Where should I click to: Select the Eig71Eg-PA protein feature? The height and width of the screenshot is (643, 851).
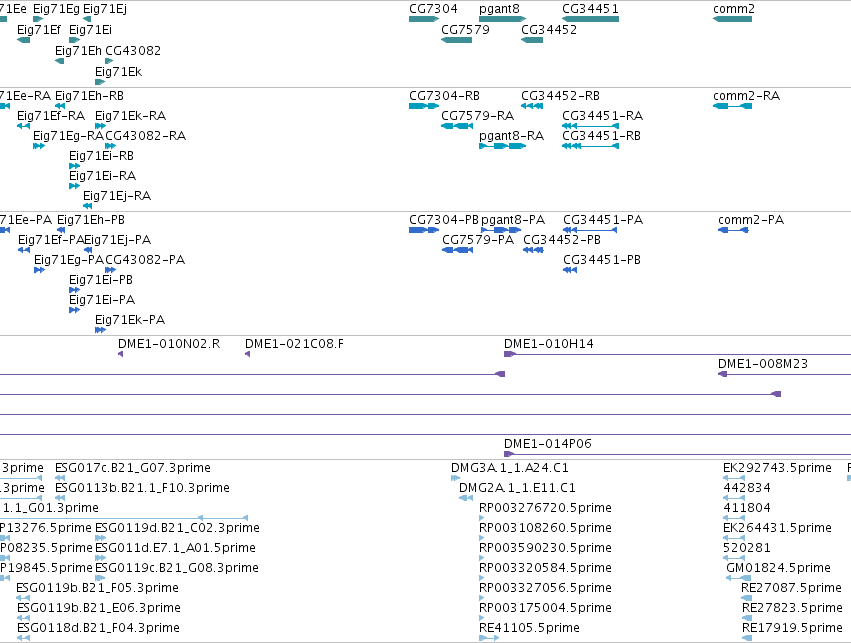pos(39,270)
